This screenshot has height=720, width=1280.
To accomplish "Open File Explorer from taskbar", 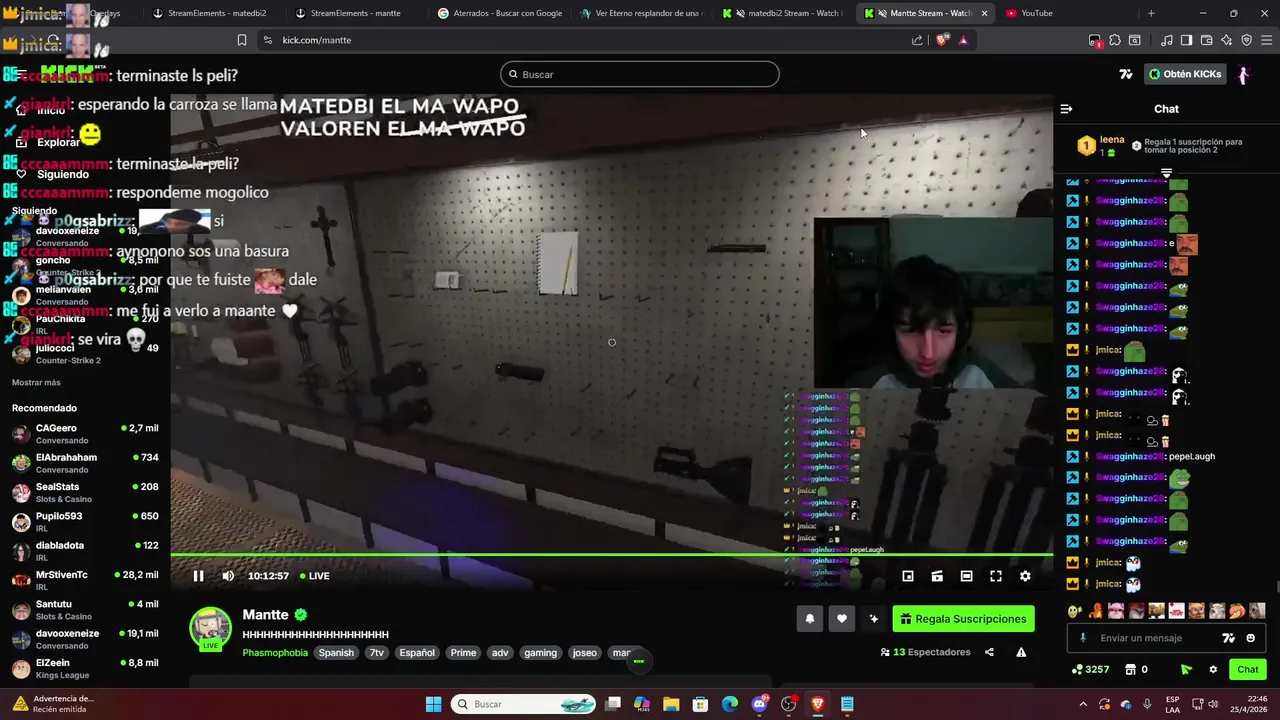I will (671, 704).
